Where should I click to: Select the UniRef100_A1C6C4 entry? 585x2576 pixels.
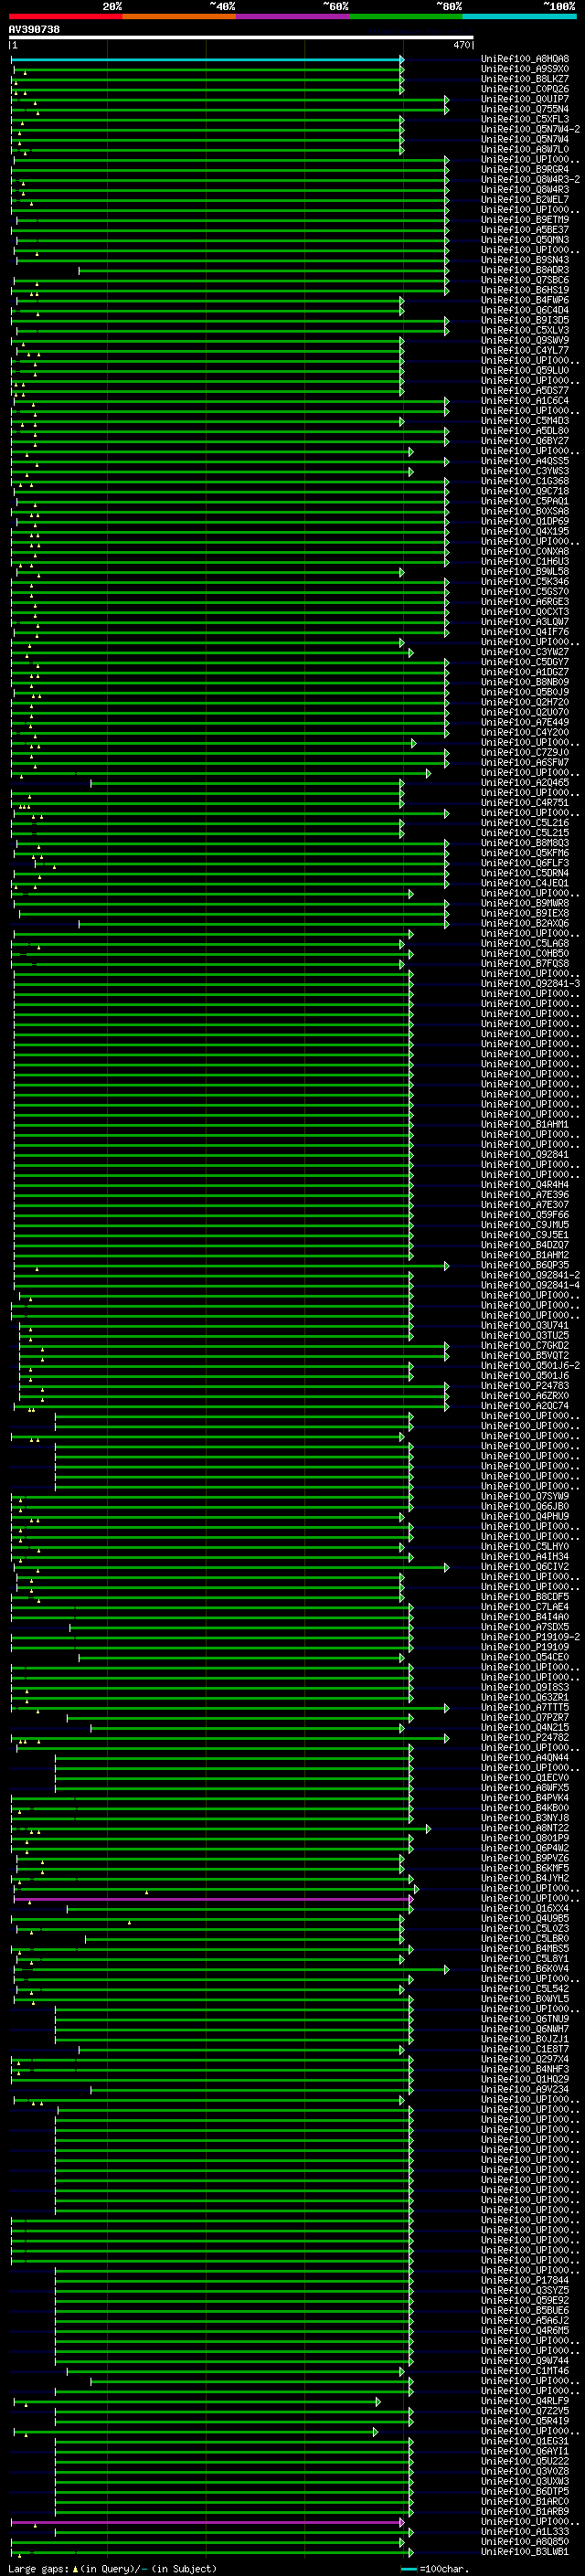[x=525, y=401]
